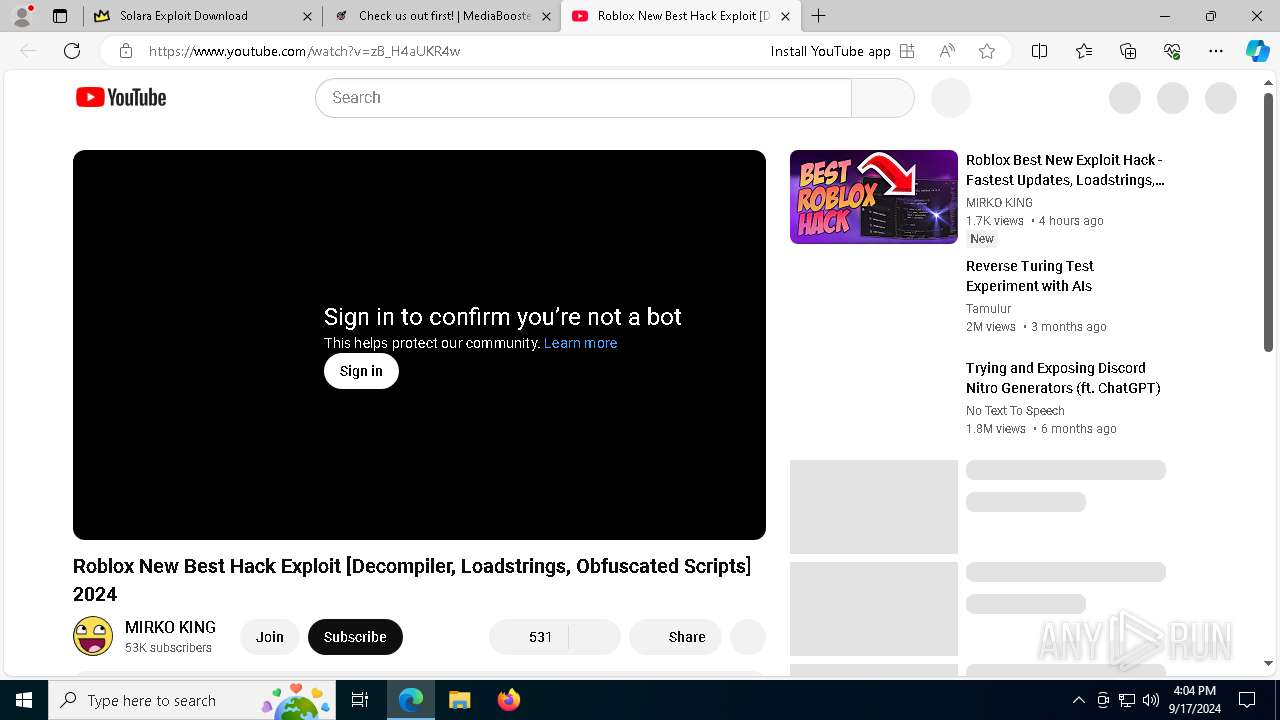Open the Learn more link
The image size is (1280, 720).
(580, 343)
